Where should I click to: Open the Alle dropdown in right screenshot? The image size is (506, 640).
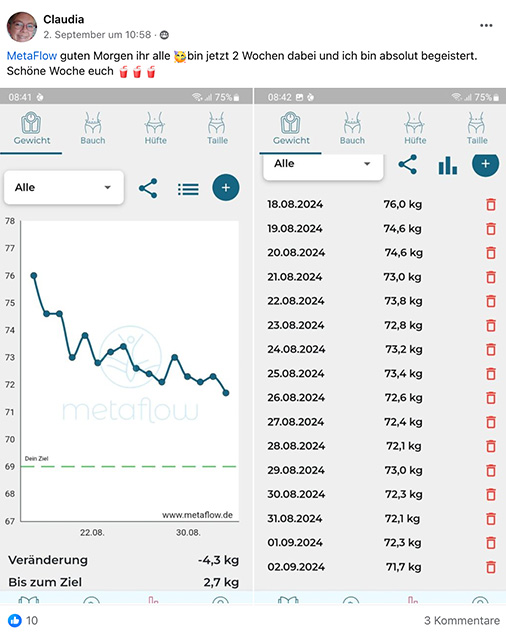[x=323, y=165]
